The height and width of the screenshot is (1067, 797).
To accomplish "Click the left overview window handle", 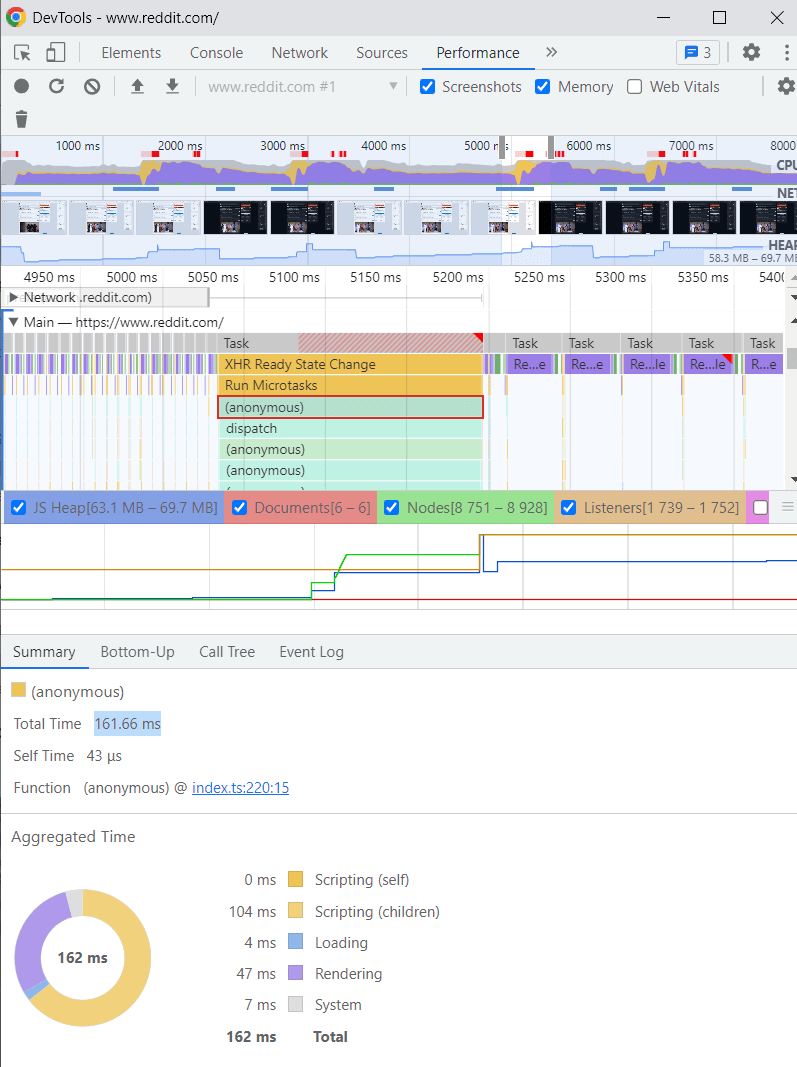I will pos(502,147).
